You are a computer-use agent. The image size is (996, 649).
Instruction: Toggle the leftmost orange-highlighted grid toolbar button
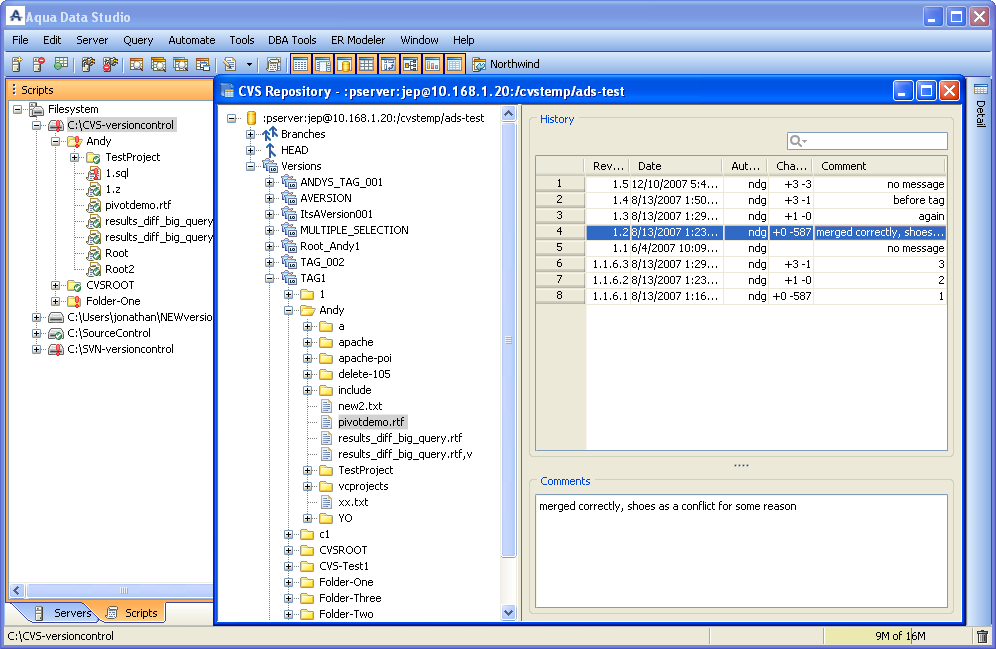pyautogui.click(x=300, y=64)
